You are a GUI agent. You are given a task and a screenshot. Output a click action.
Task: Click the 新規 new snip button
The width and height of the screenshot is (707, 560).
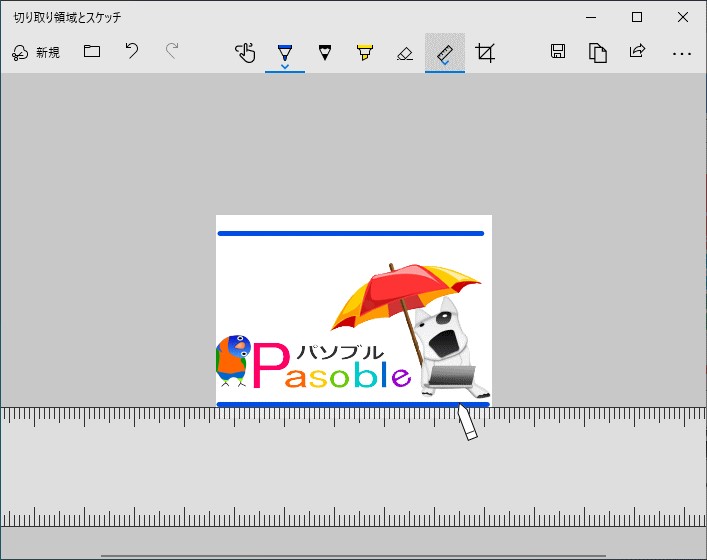(36, 53)
